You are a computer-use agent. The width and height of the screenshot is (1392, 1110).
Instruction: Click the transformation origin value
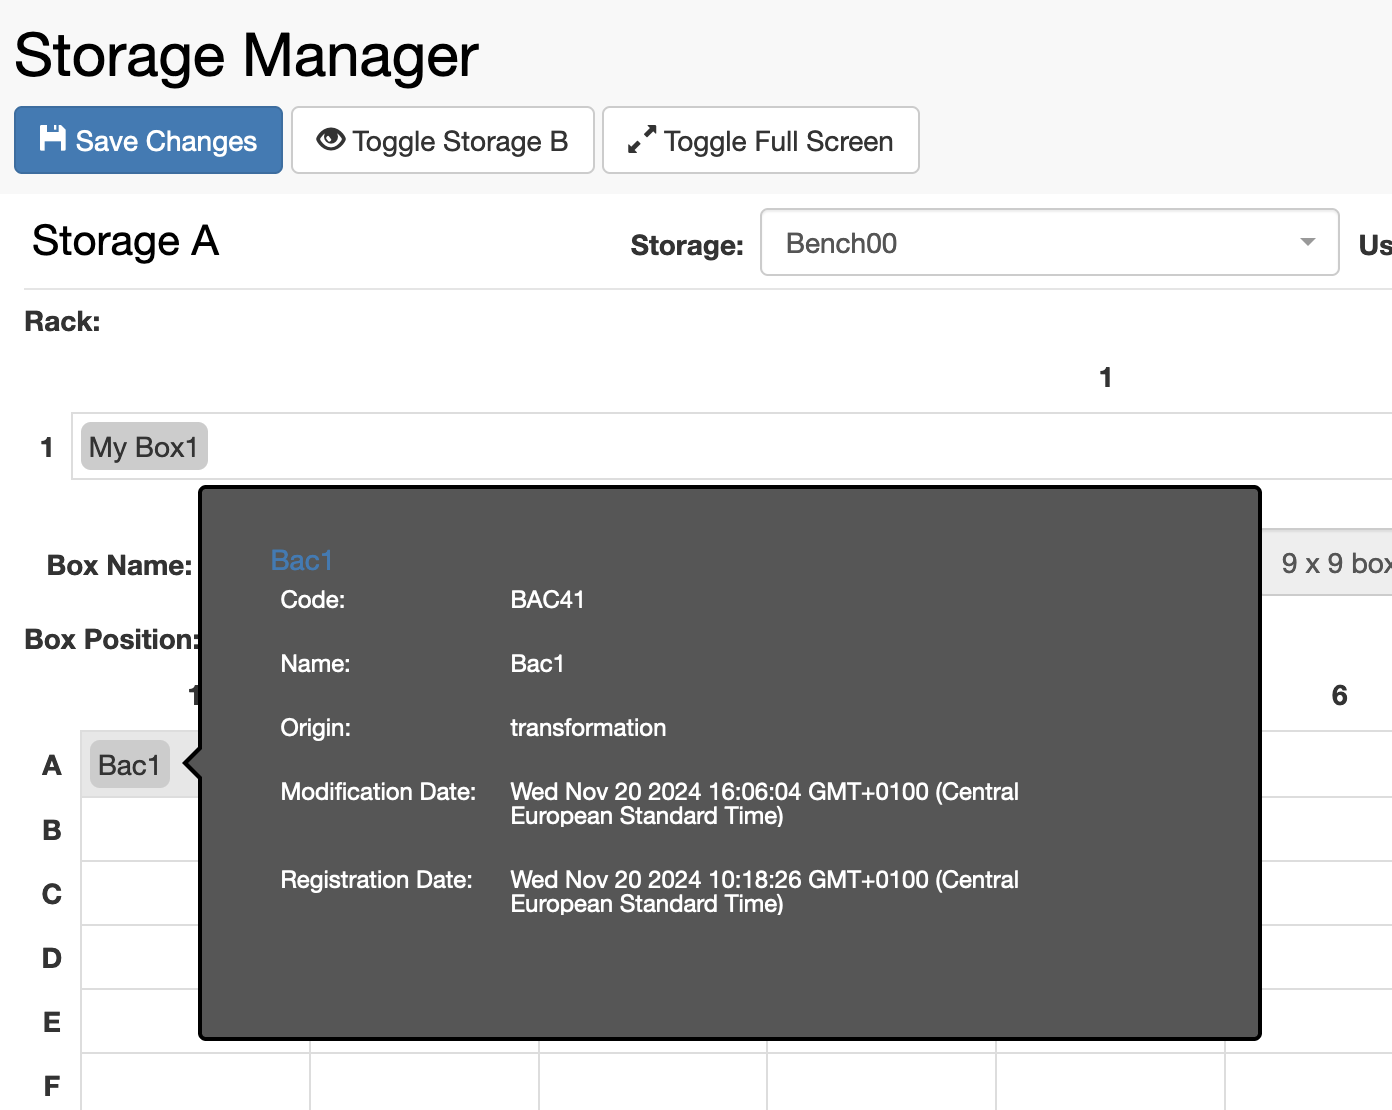tap(588, 728)
